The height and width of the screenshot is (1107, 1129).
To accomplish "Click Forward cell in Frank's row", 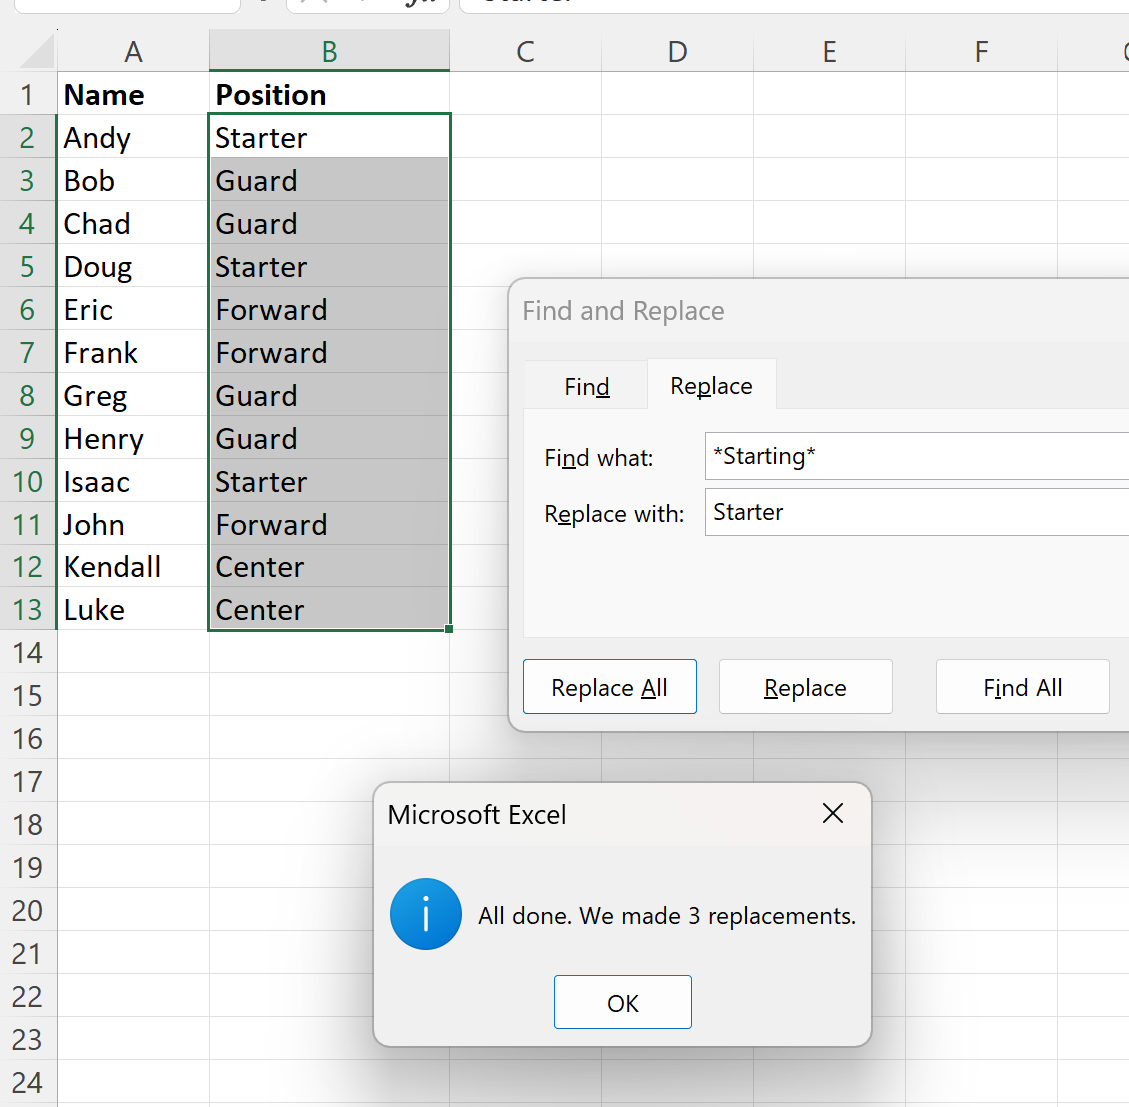I will 329,352.
